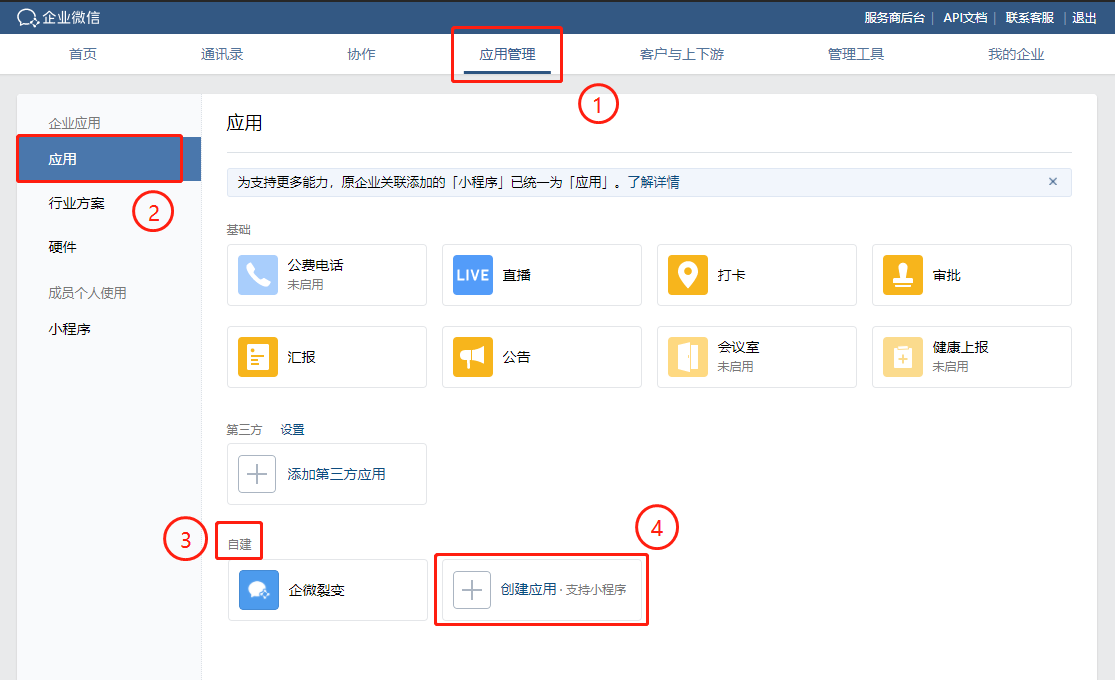
Task: Click the plus icon for 创建应用
Action: point(473,590)
